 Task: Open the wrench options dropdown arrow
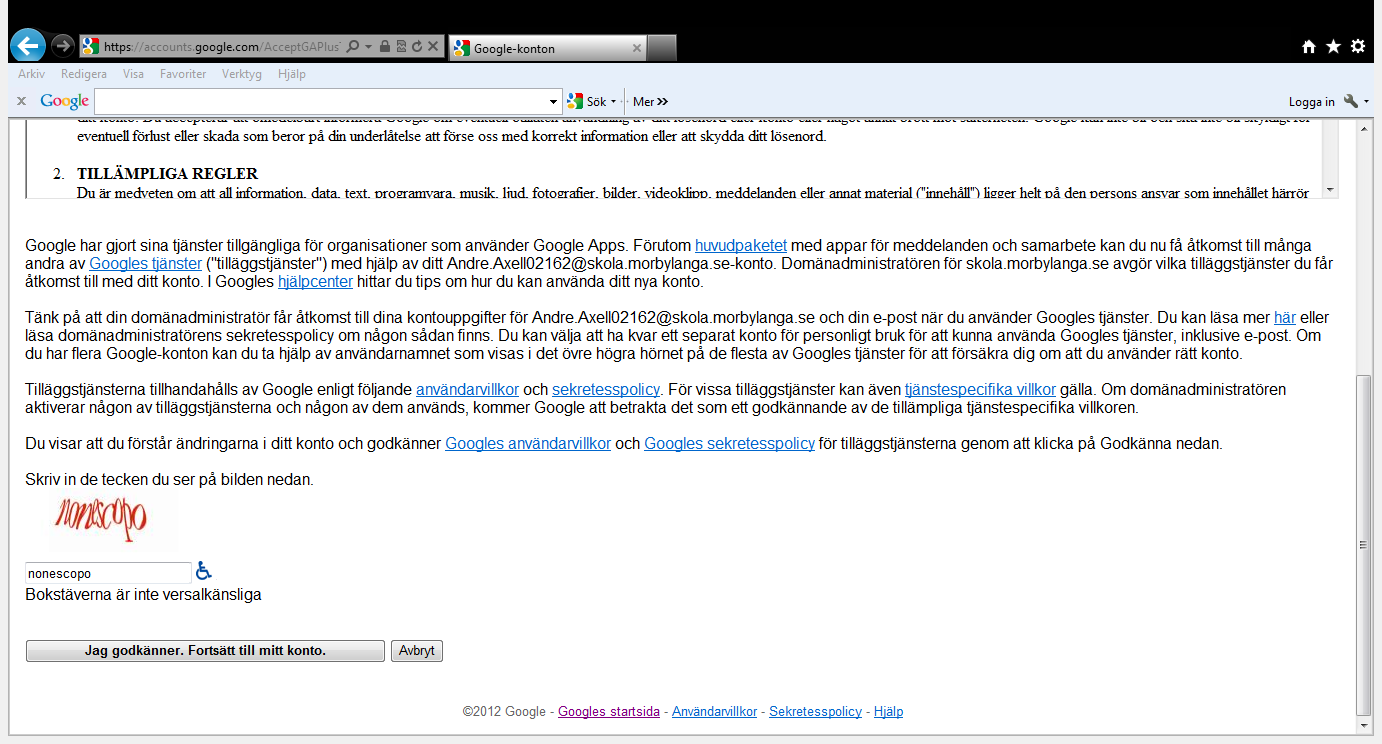(x=1366, y=102)
